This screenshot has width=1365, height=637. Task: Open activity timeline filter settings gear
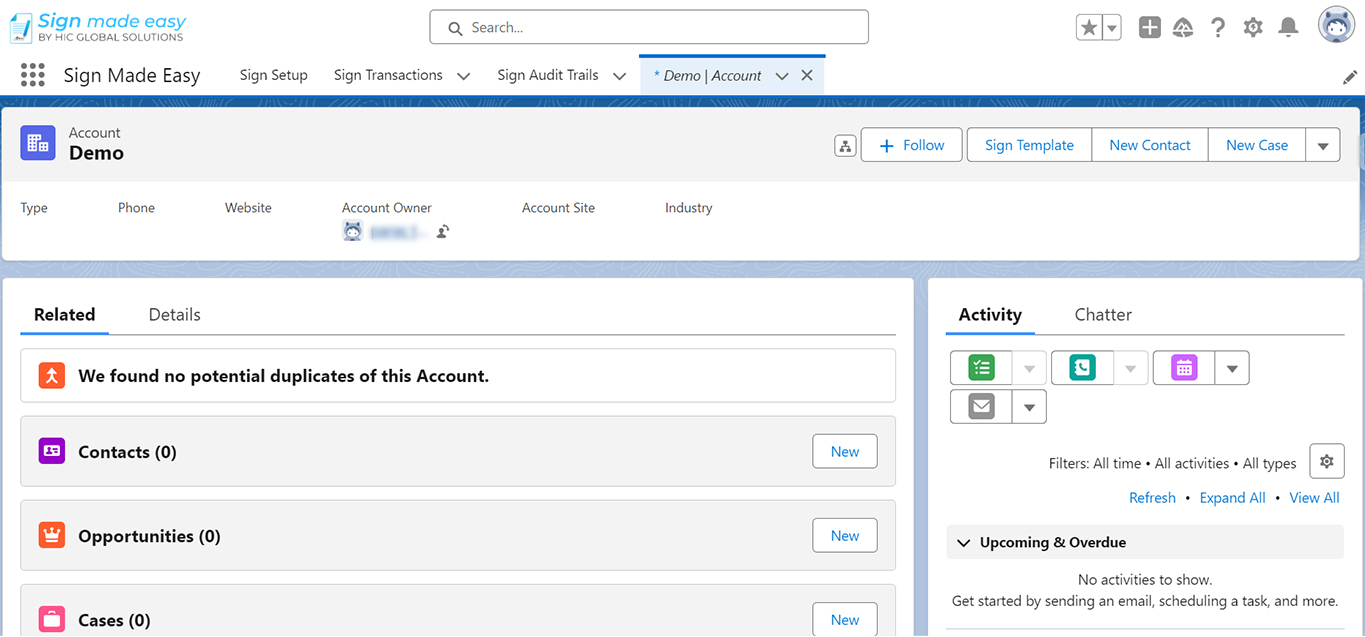[x=1326, y=462]
